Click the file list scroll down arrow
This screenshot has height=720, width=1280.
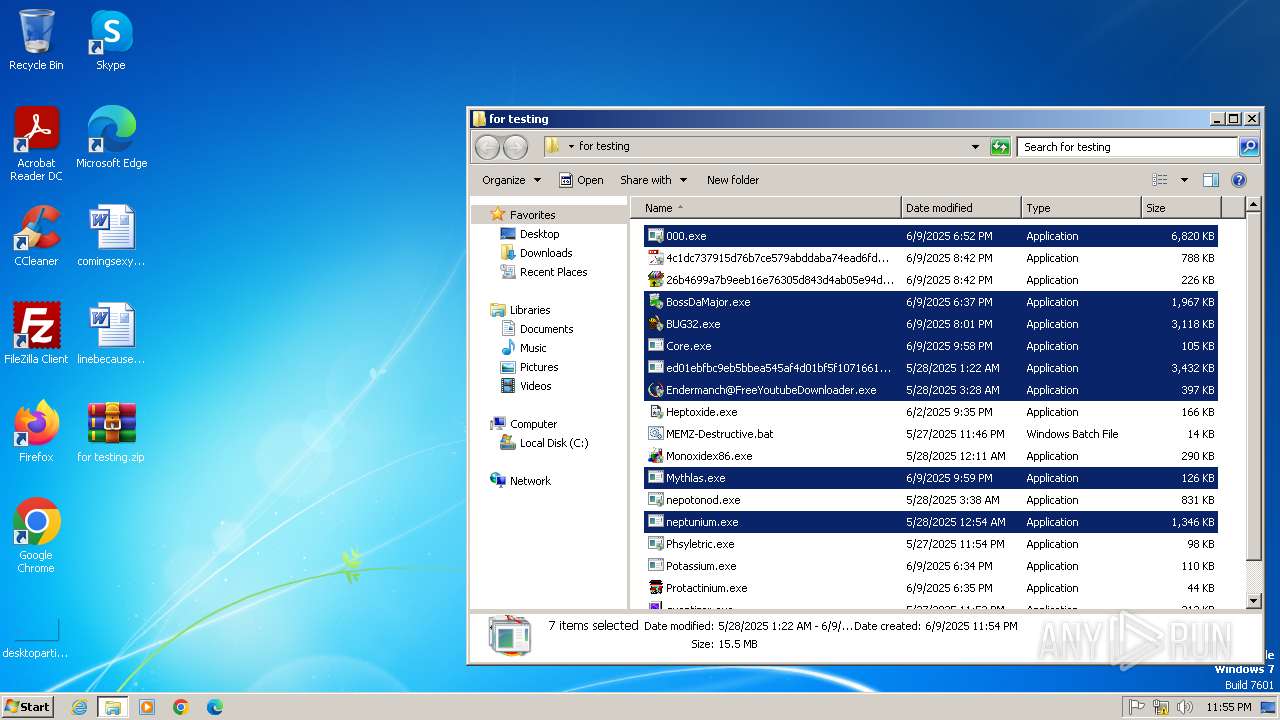pyautogui.click(x=1254, y=601)
